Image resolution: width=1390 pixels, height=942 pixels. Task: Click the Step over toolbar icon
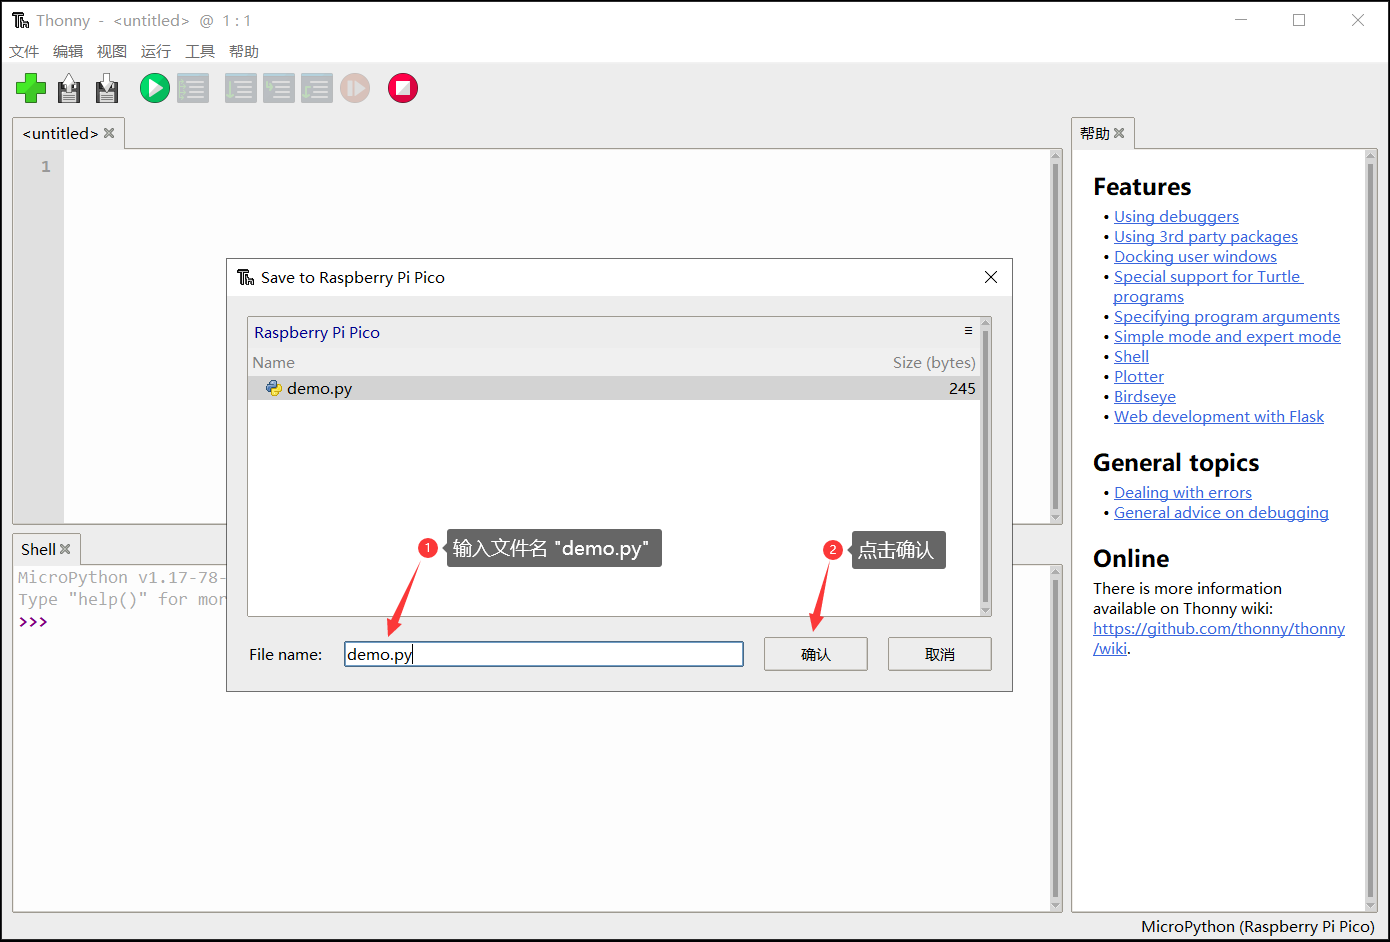[x=240, y=88]
